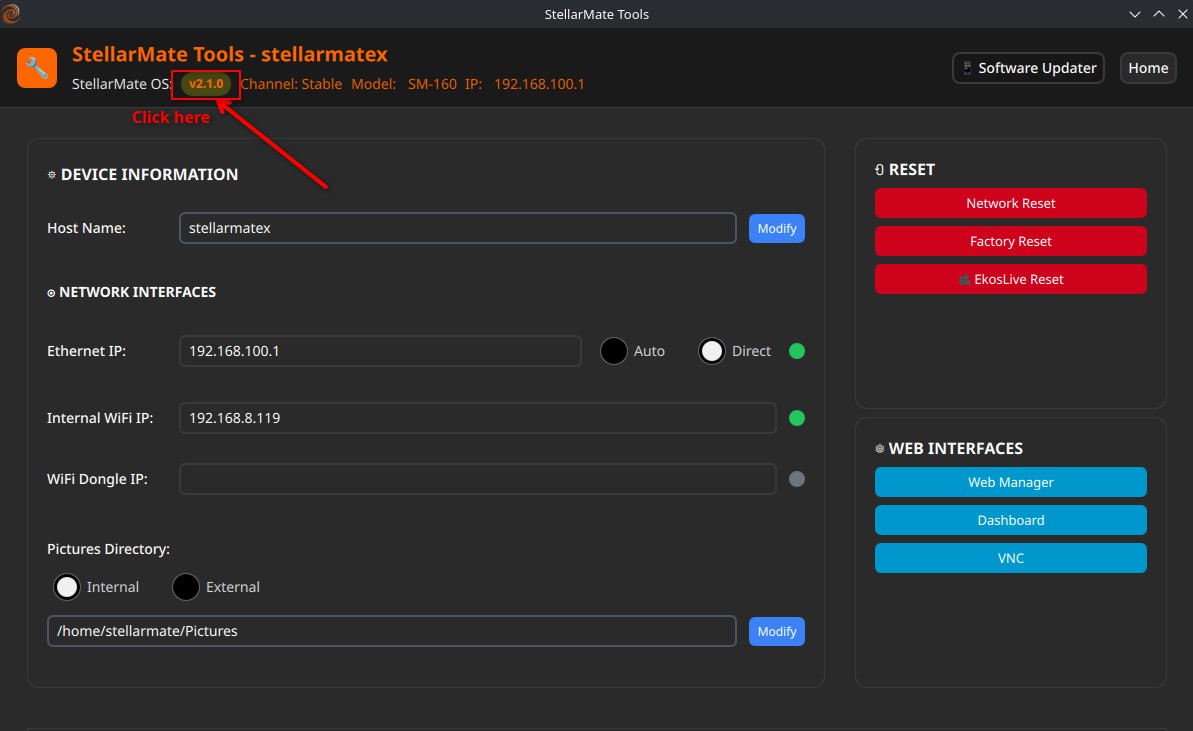
Task: Open the Software Updater
Action: point(1028,68)
